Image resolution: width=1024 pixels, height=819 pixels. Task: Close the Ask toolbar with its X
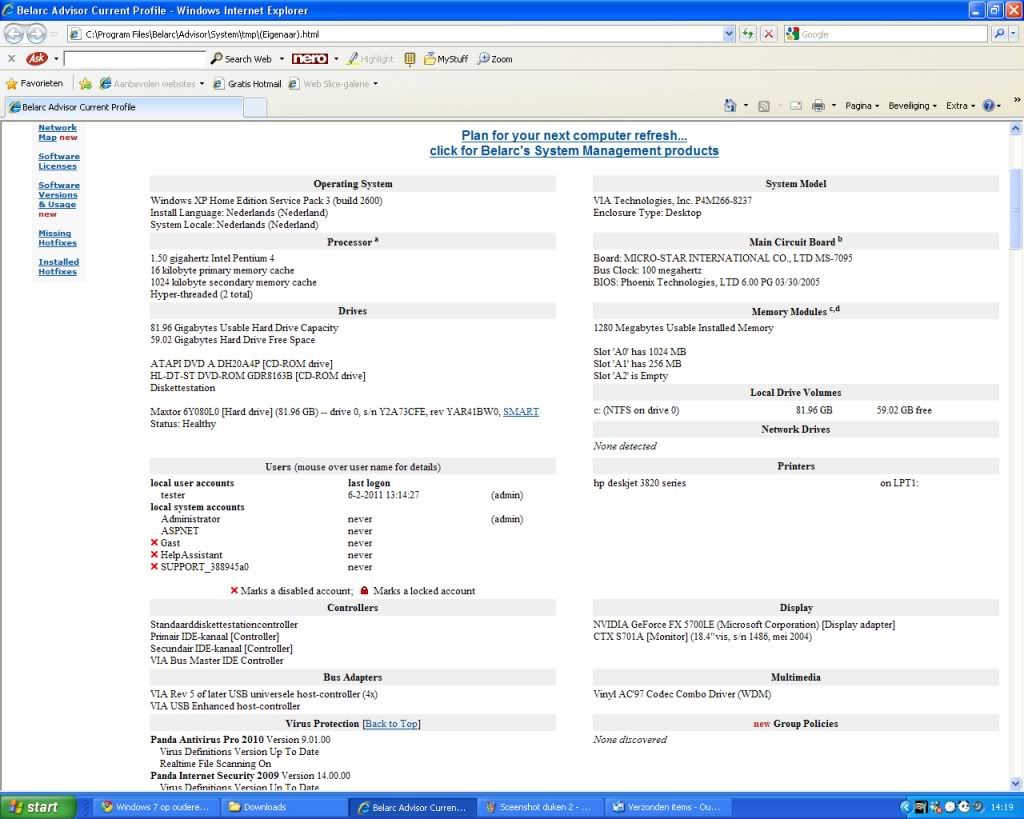[11, 59]
